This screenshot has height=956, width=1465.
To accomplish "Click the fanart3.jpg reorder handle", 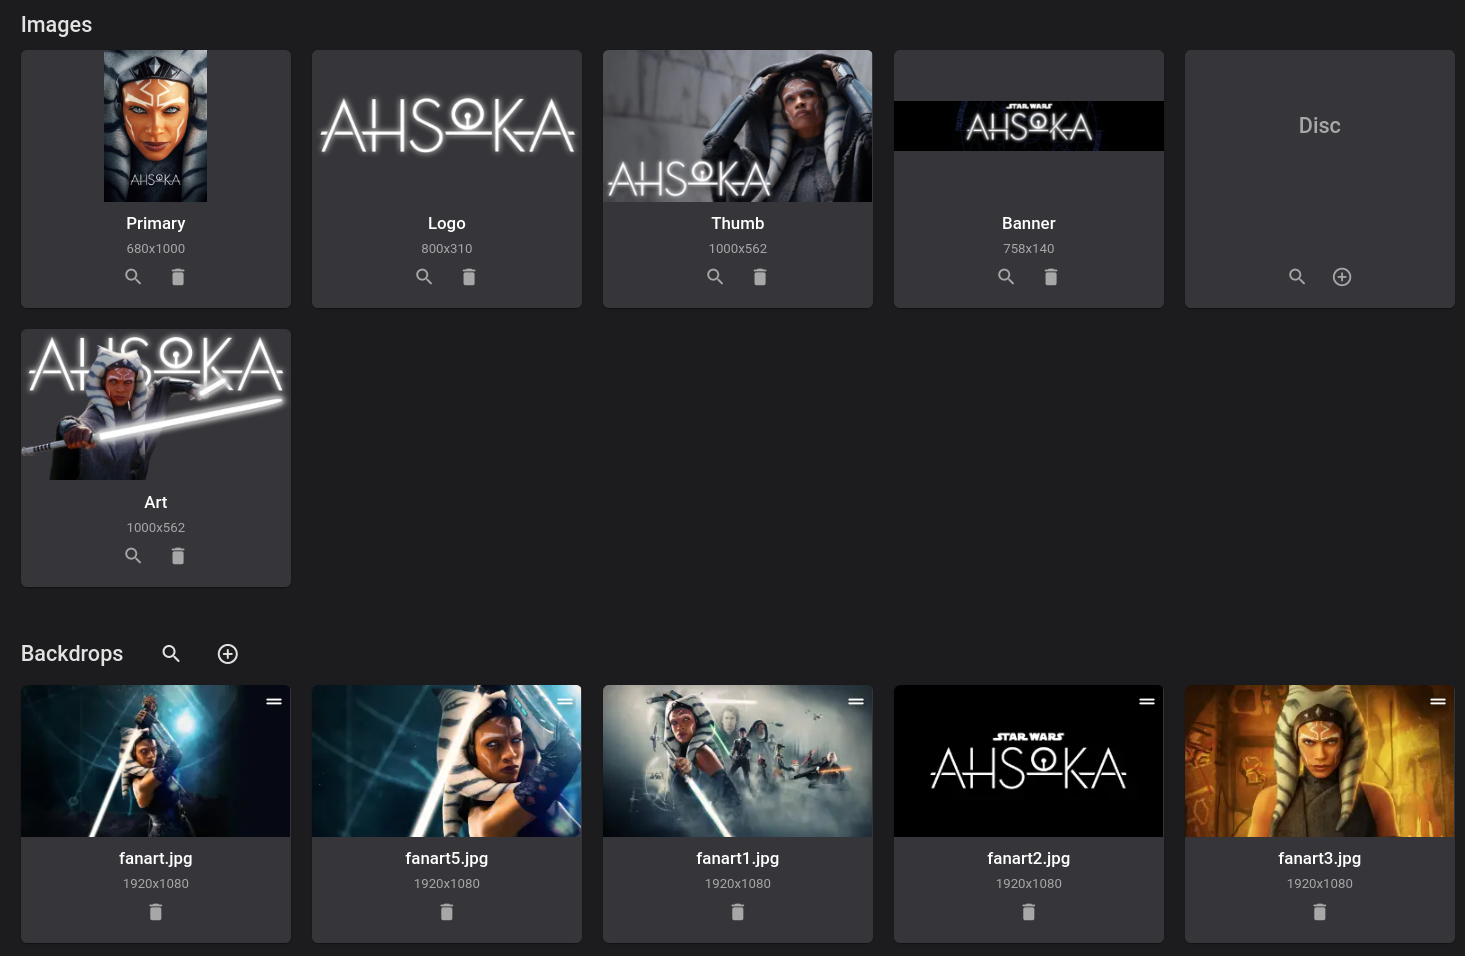I will [x=1438, y=702].
